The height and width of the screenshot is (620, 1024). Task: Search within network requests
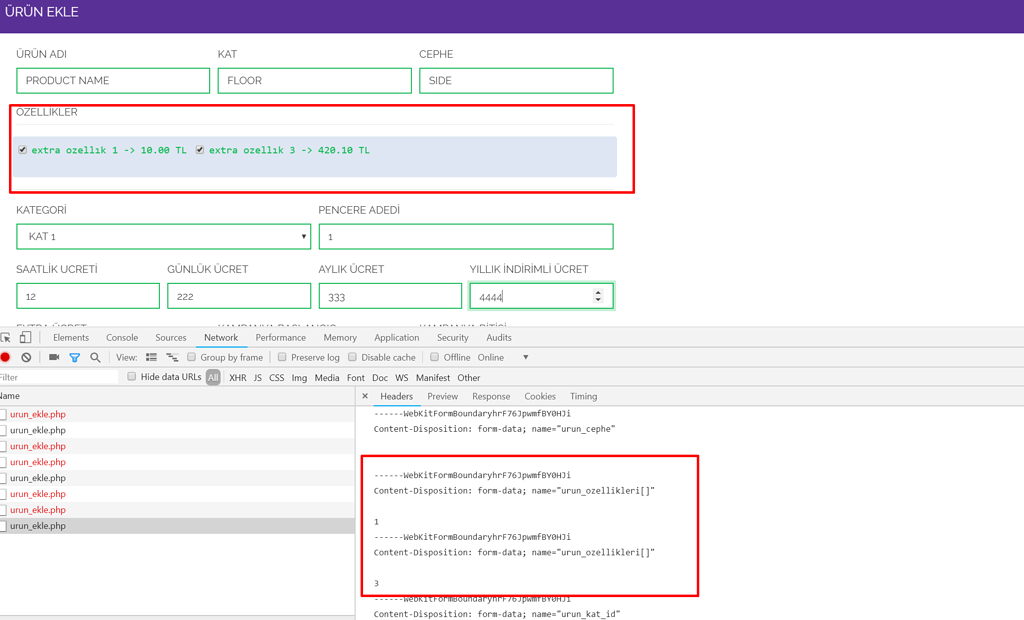(x=95, y=357)
